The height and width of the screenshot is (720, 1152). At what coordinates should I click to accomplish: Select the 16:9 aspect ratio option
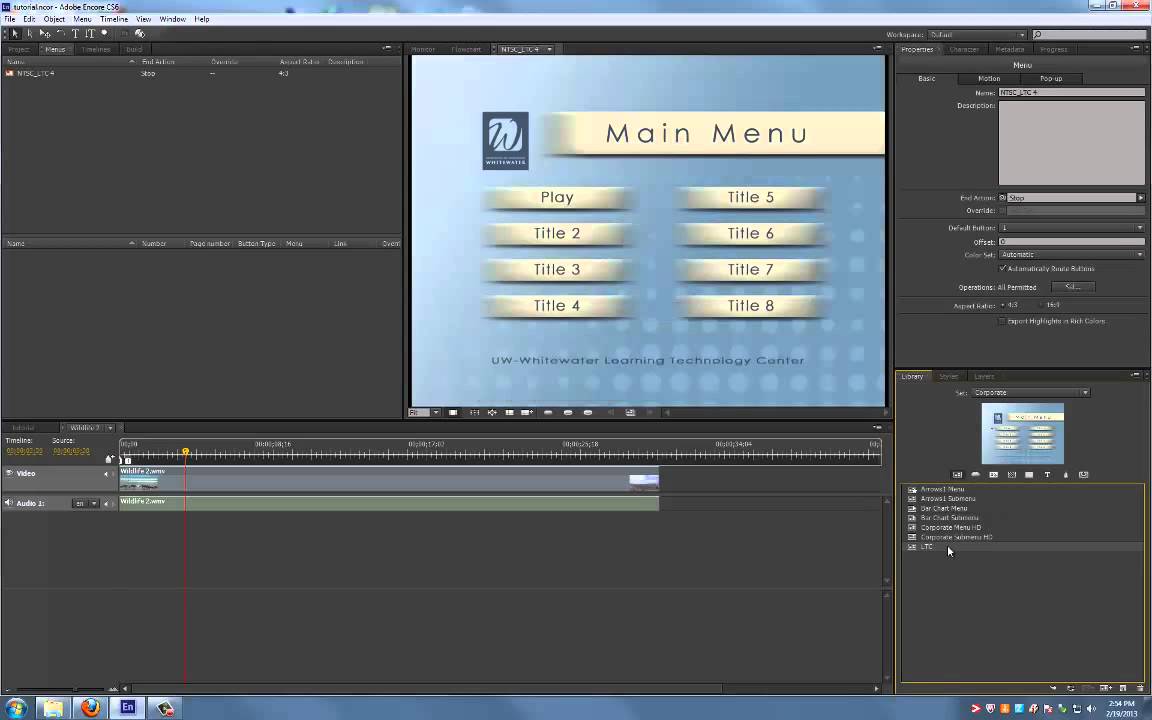point(1042,305)
